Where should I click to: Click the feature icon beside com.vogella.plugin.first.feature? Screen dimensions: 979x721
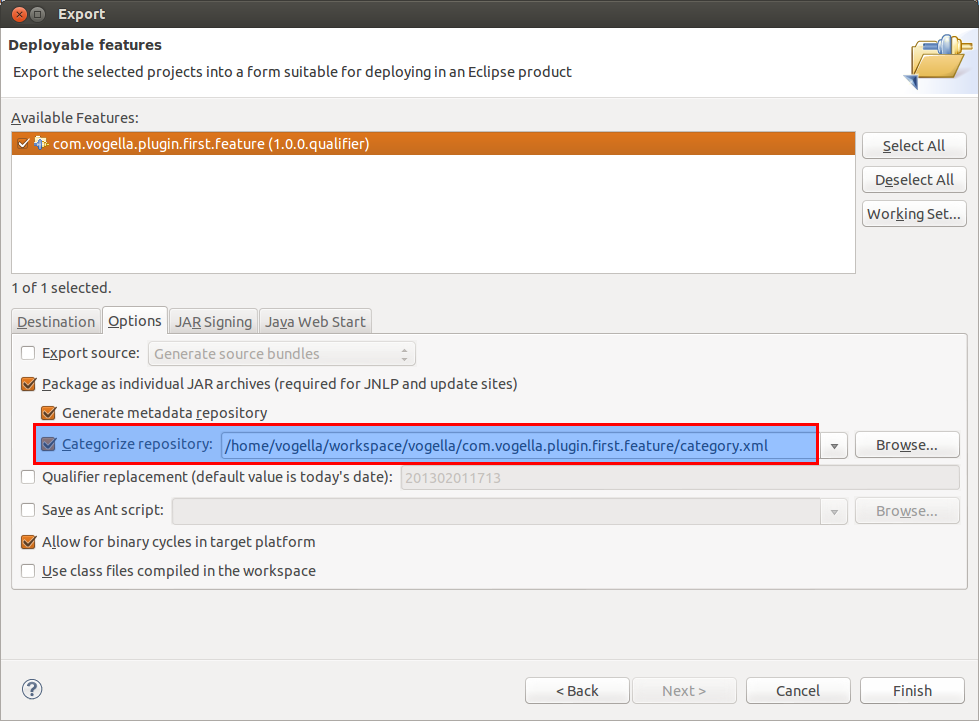[41, 143]
